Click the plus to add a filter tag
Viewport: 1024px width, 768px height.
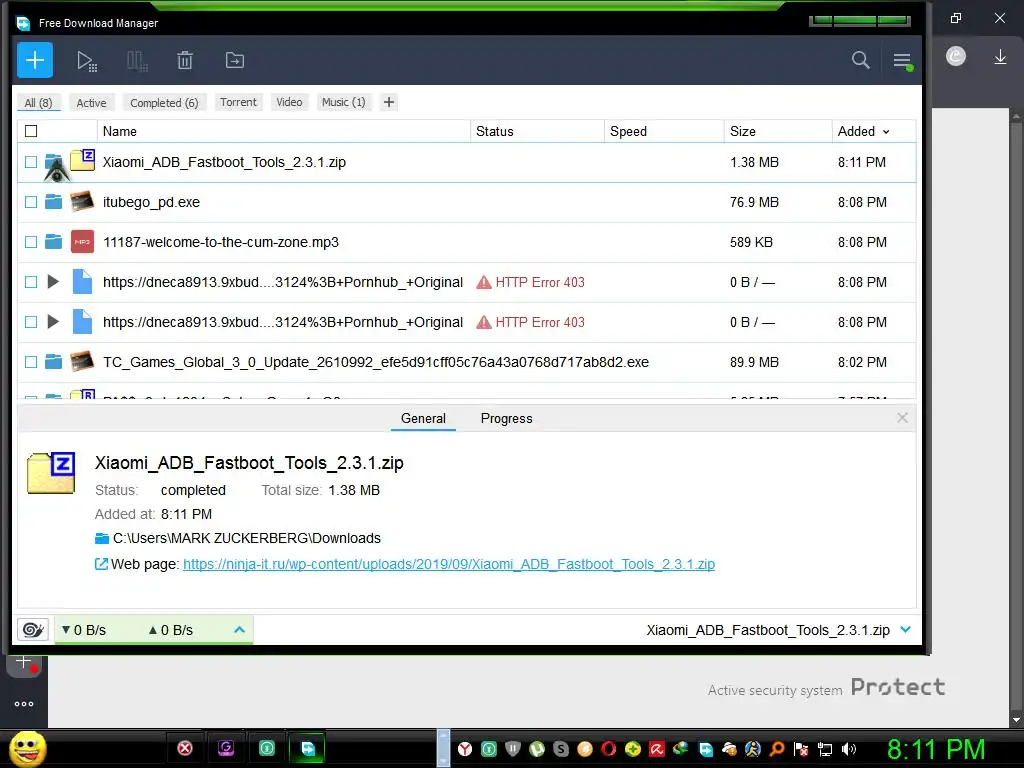389,102
